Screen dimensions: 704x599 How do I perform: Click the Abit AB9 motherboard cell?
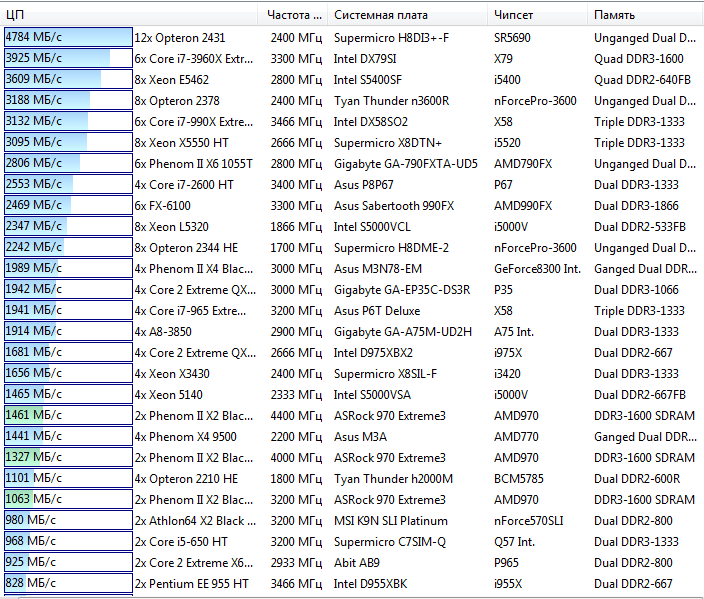point(356,563)
